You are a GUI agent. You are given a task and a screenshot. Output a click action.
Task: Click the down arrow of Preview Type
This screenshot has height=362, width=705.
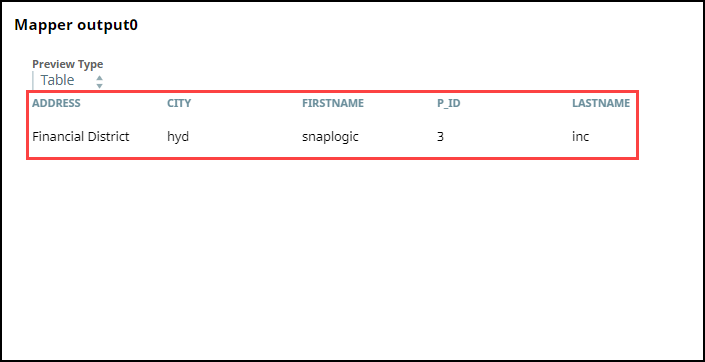(x=99, y=85)
